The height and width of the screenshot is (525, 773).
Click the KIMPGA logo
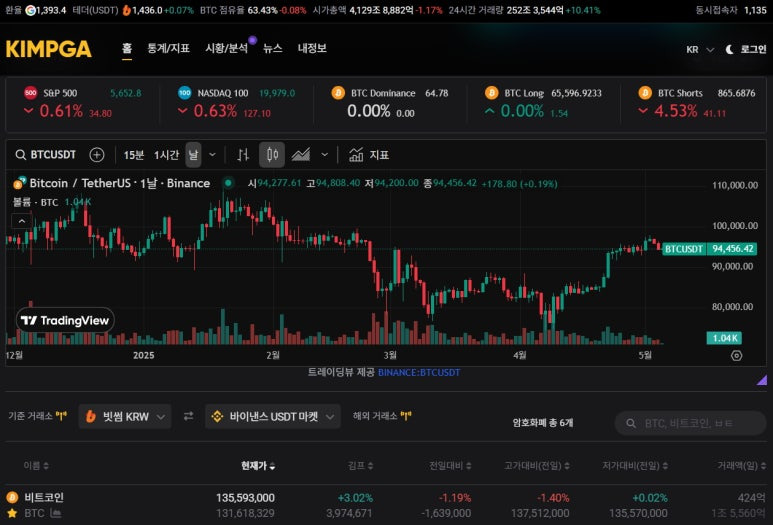(x=48, y=49)
